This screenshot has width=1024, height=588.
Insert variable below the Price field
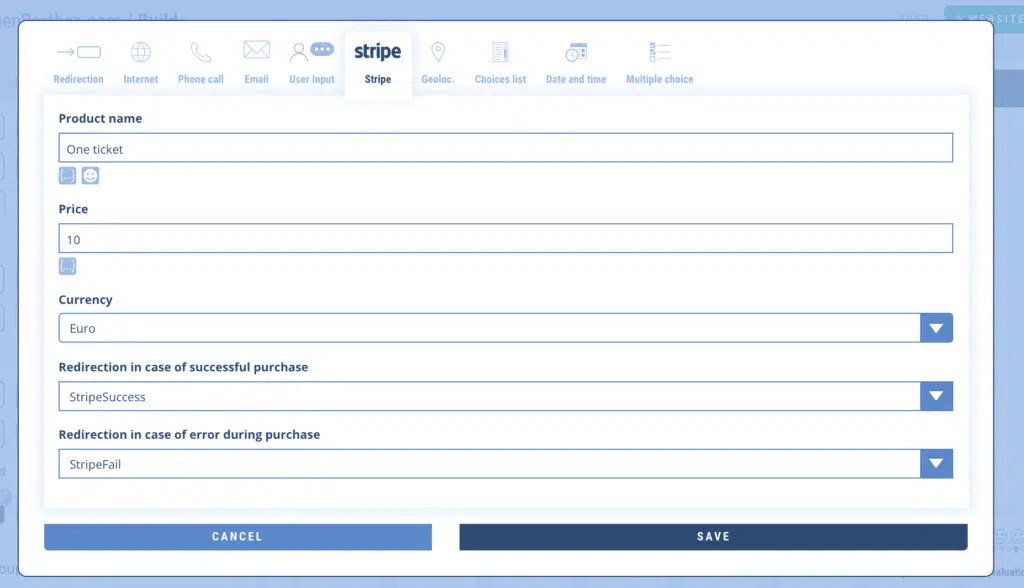point(67,266)
